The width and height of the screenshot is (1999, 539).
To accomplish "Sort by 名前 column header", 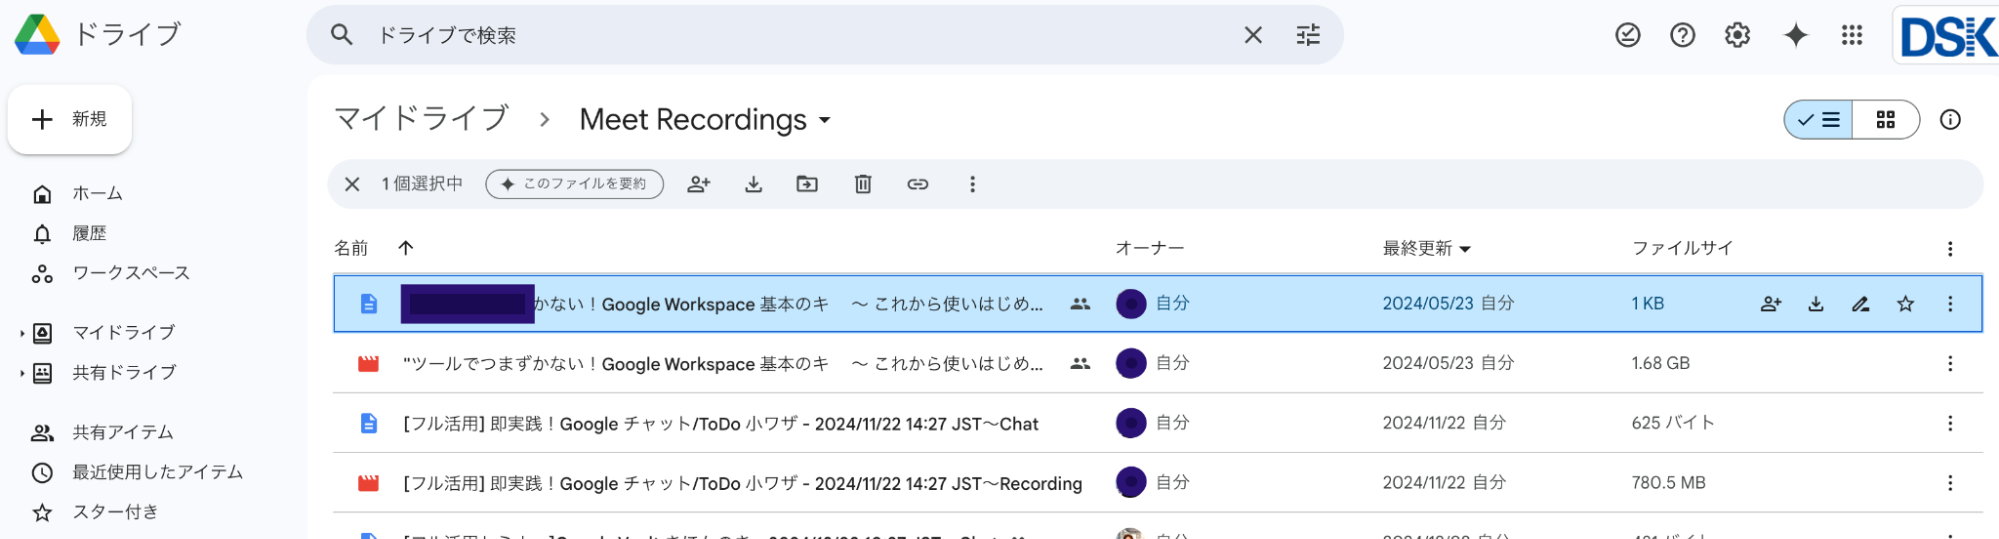I will (x=351, y=248).
